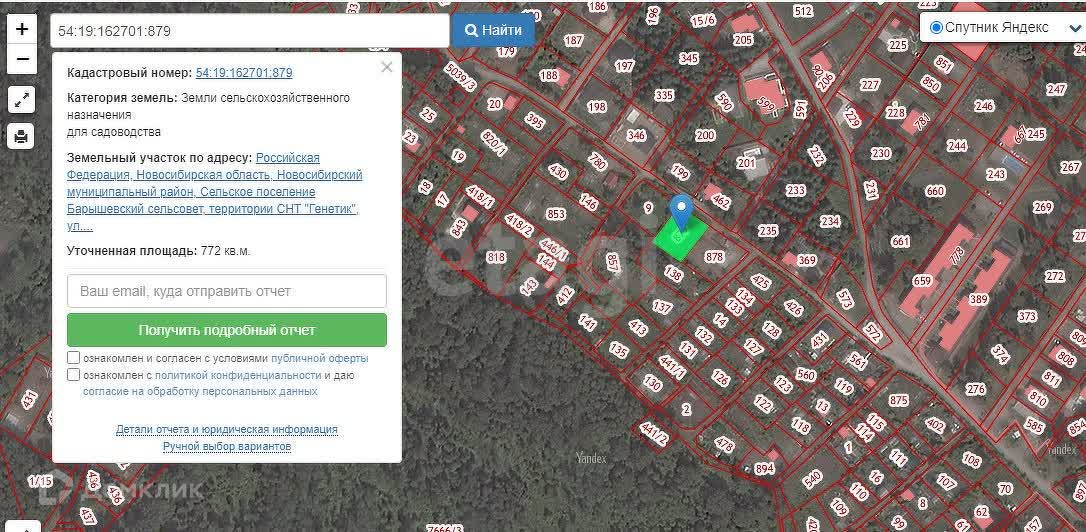
Task: Select the highlighted green parcel on map
Action: [x=680, y=238]
